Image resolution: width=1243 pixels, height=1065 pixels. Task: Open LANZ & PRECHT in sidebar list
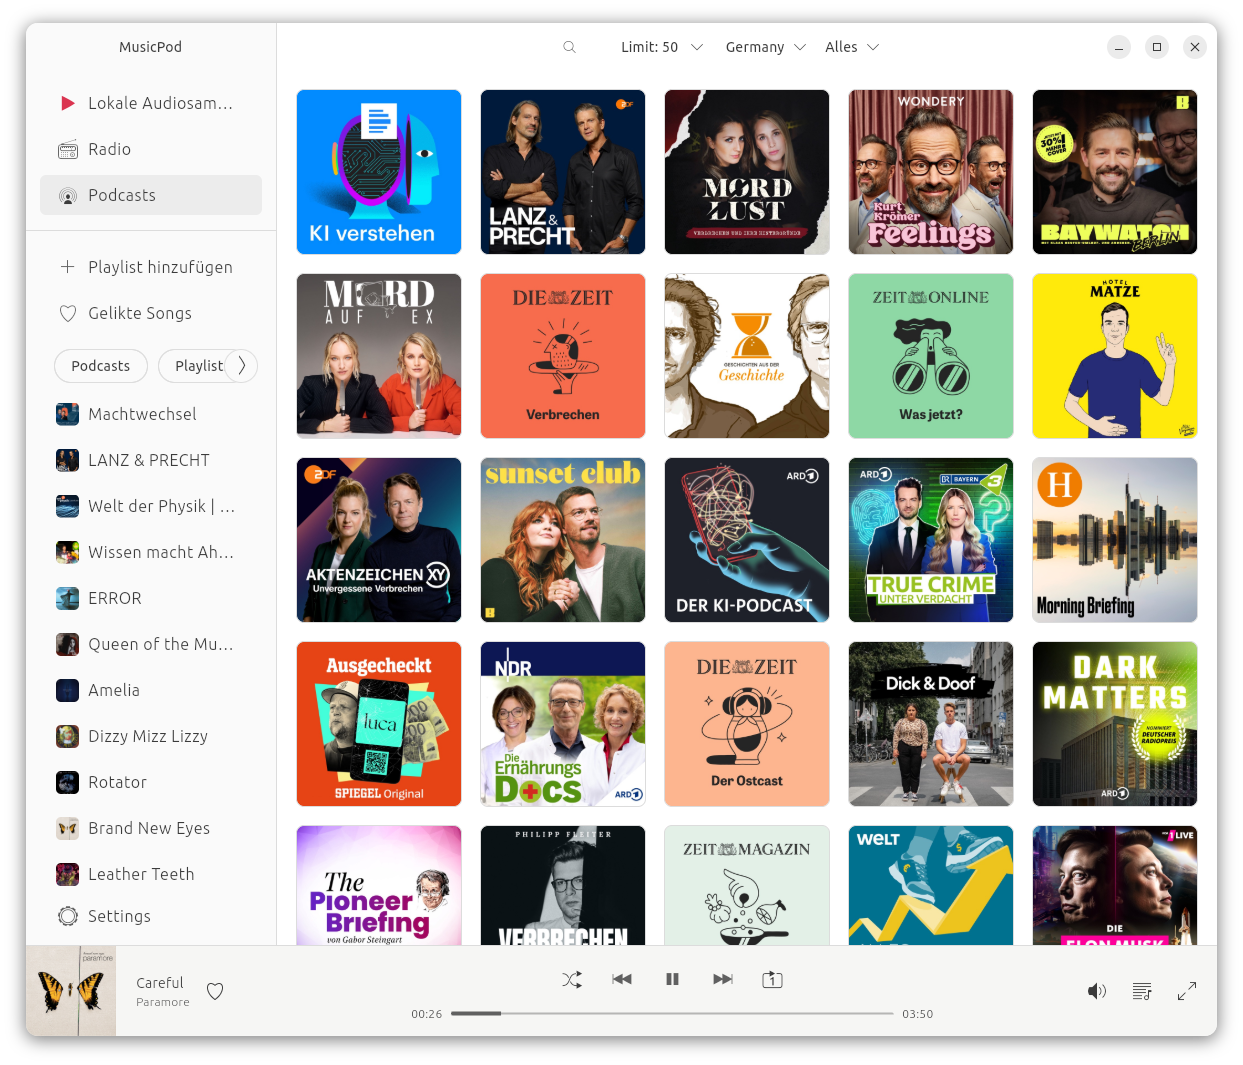[151, 460]
